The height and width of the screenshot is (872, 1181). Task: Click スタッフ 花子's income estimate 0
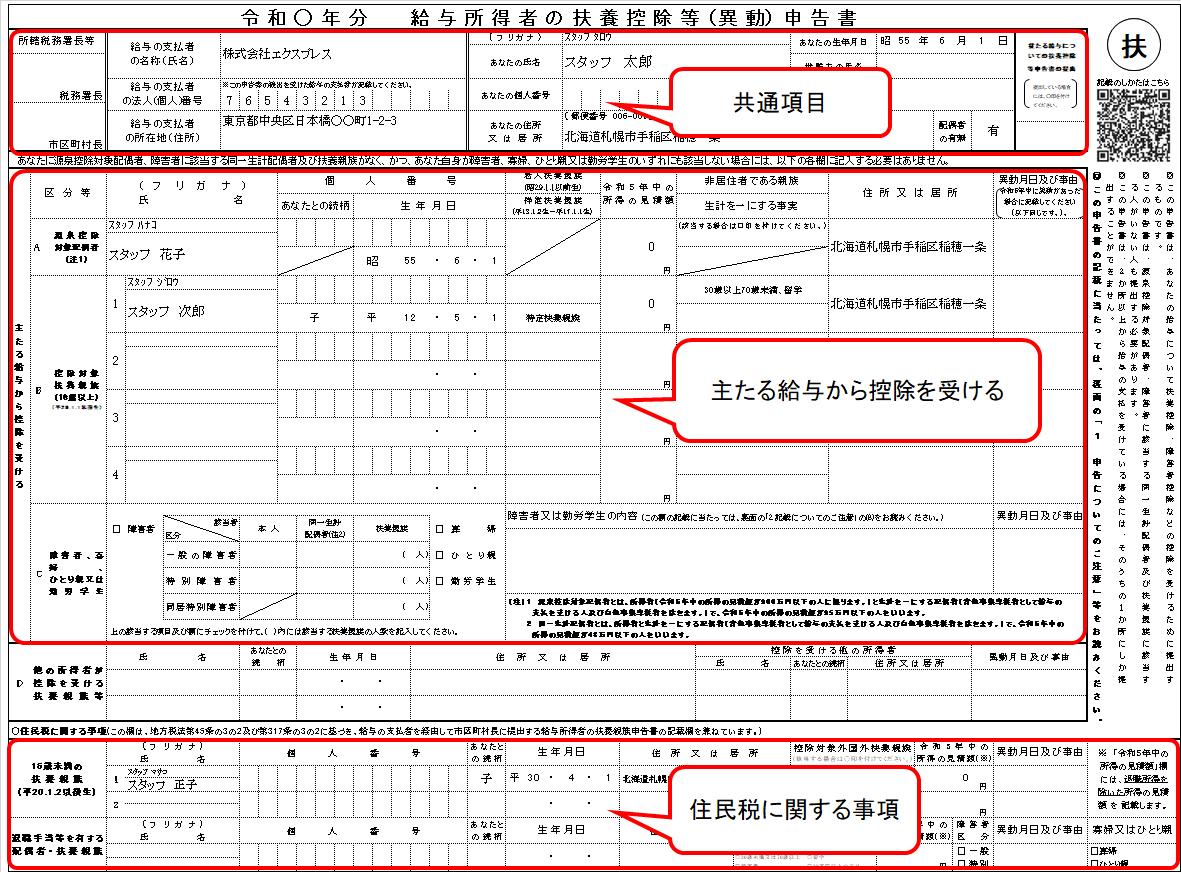(652, 247)
